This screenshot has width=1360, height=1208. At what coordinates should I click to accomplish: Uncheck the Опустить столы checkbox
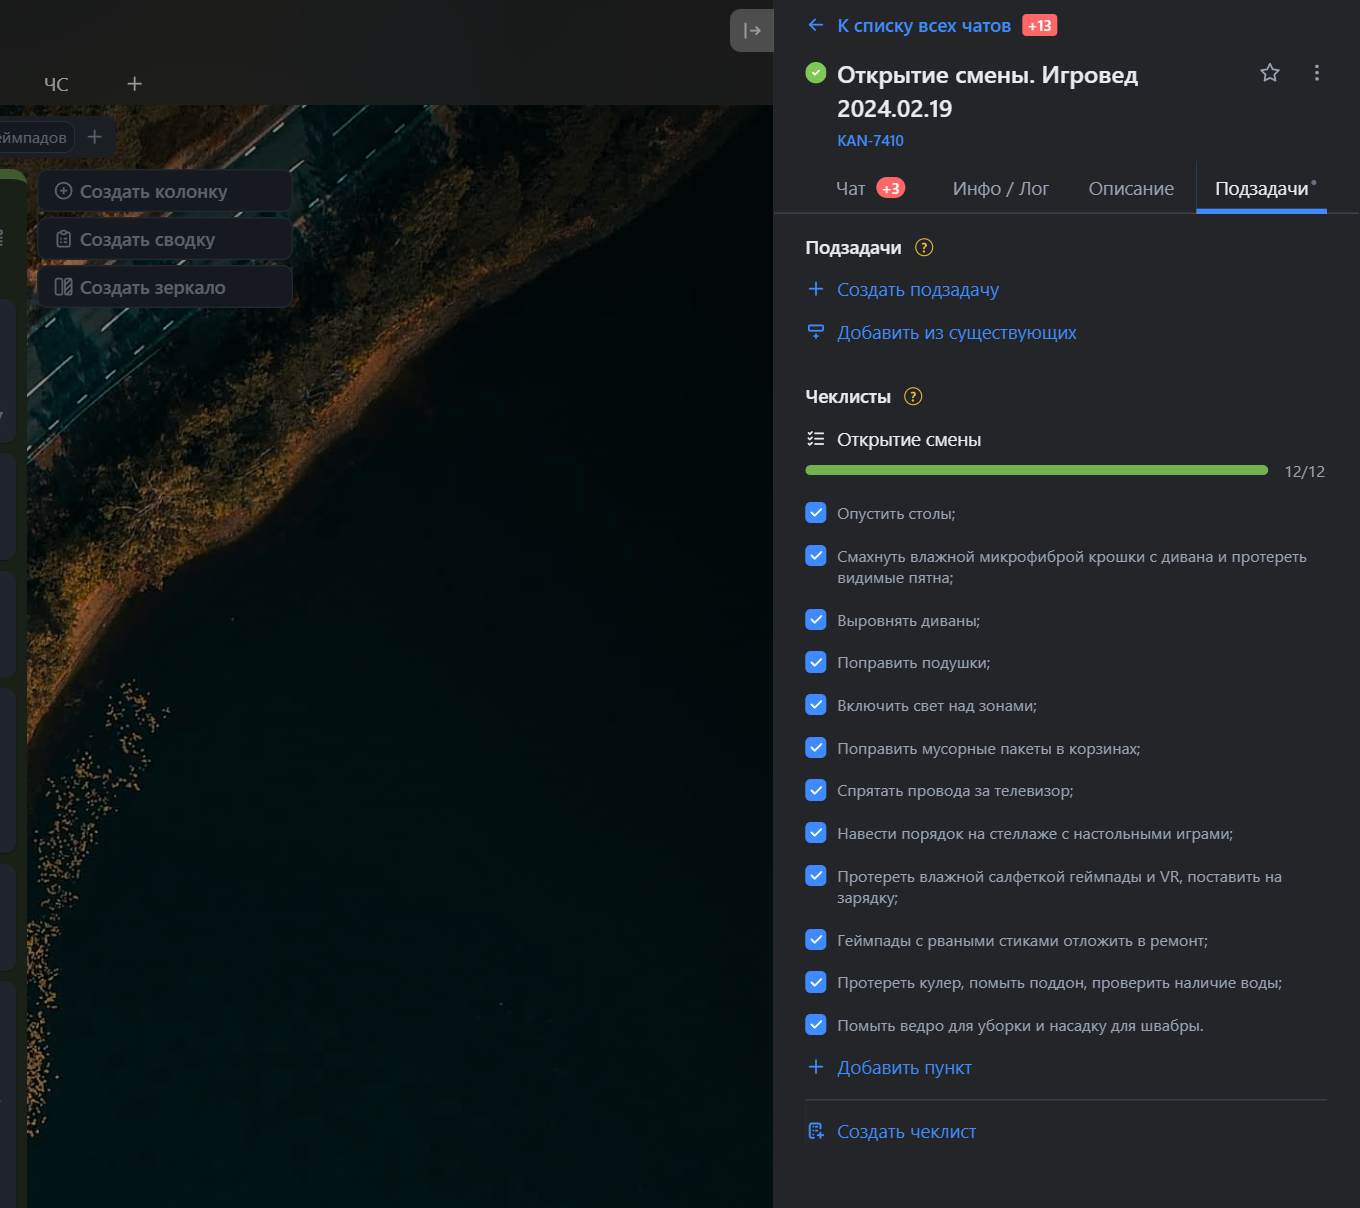coord(816,513)
